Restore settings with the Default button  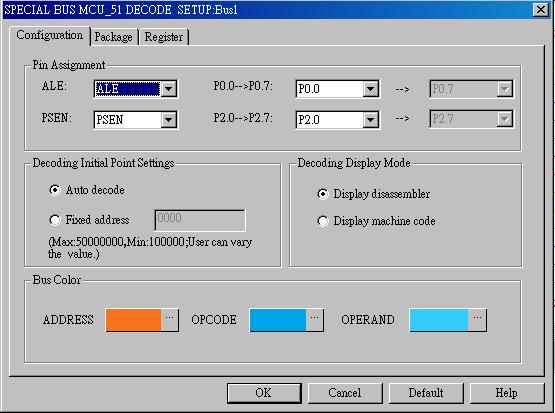click(x=426, y=393)
